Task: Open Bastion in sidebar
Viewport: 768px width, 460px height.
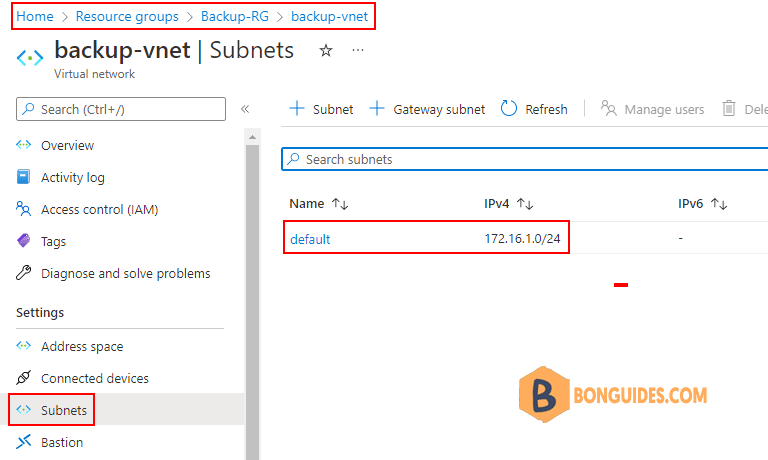Action: click(62, 442)
